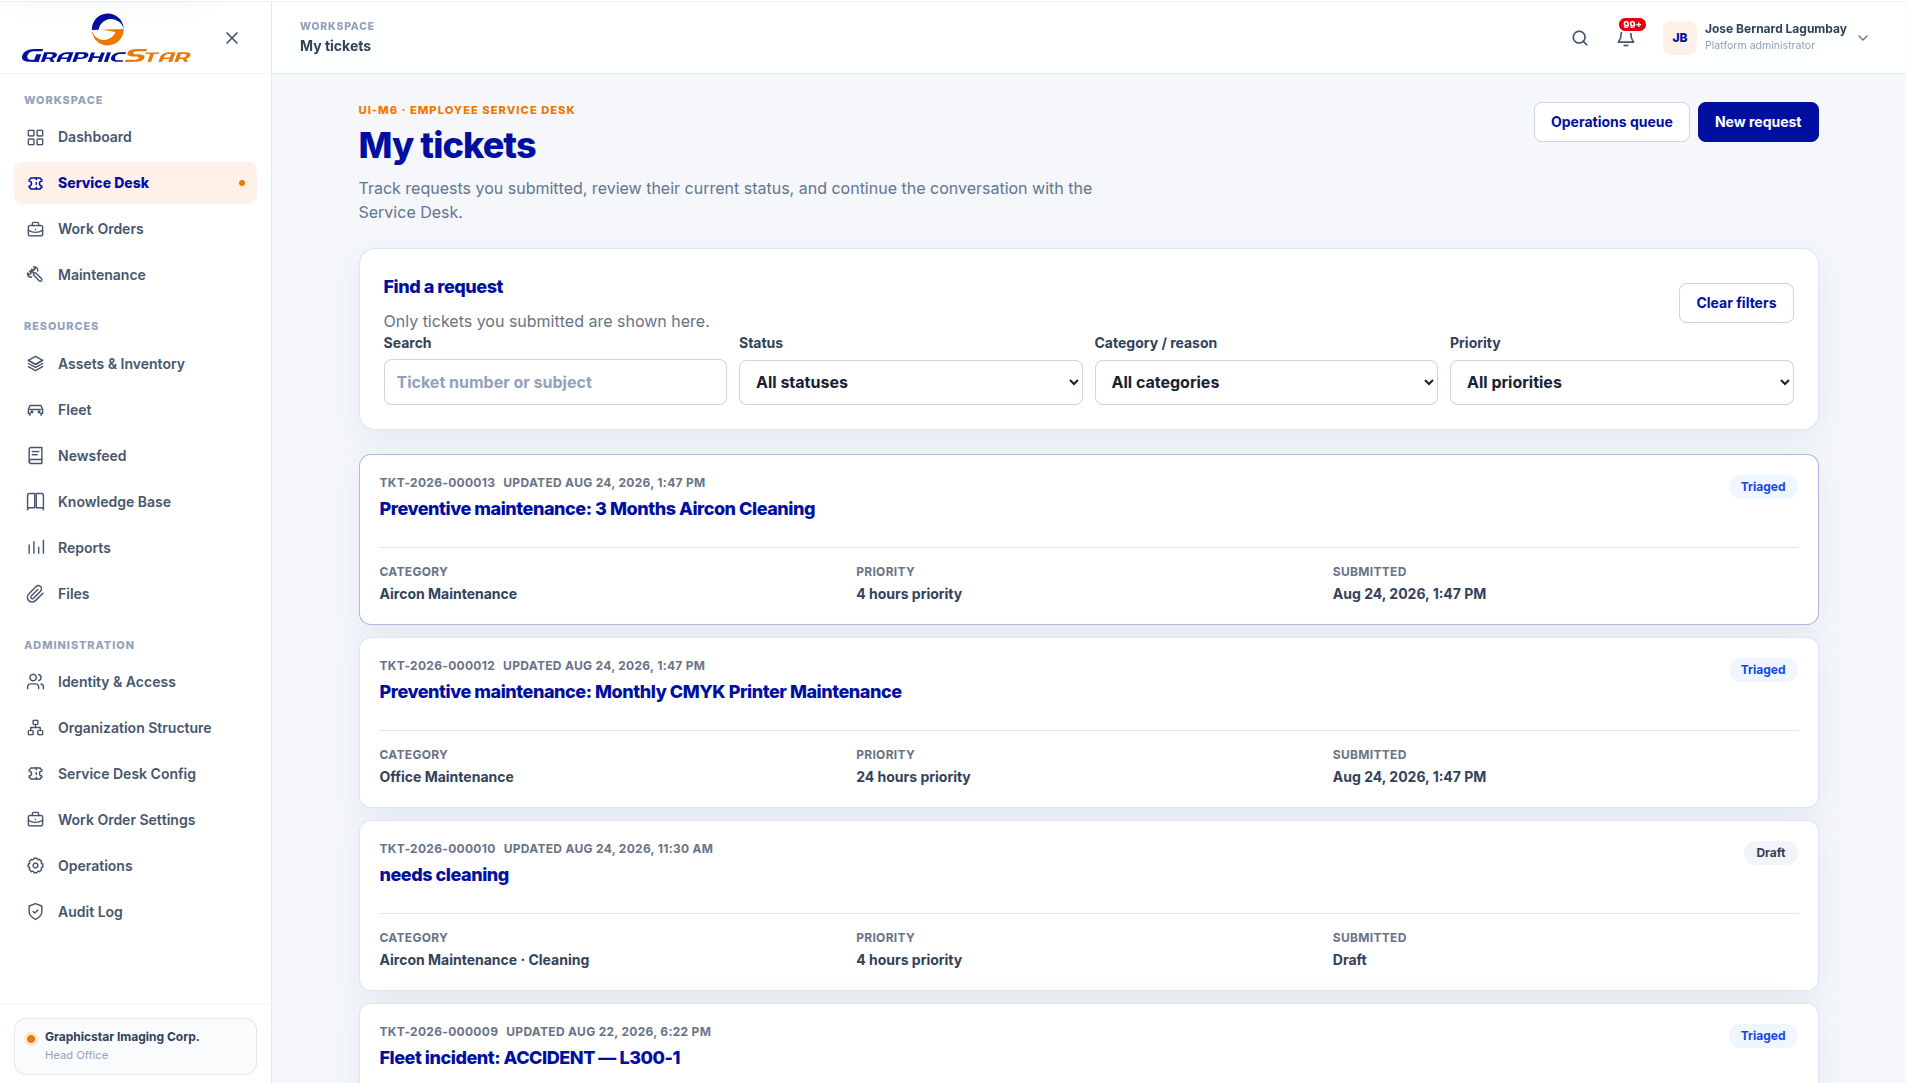
Task: Click the Maintenance hammer icon
Action: pyautogui.click(x=36, y=275)
